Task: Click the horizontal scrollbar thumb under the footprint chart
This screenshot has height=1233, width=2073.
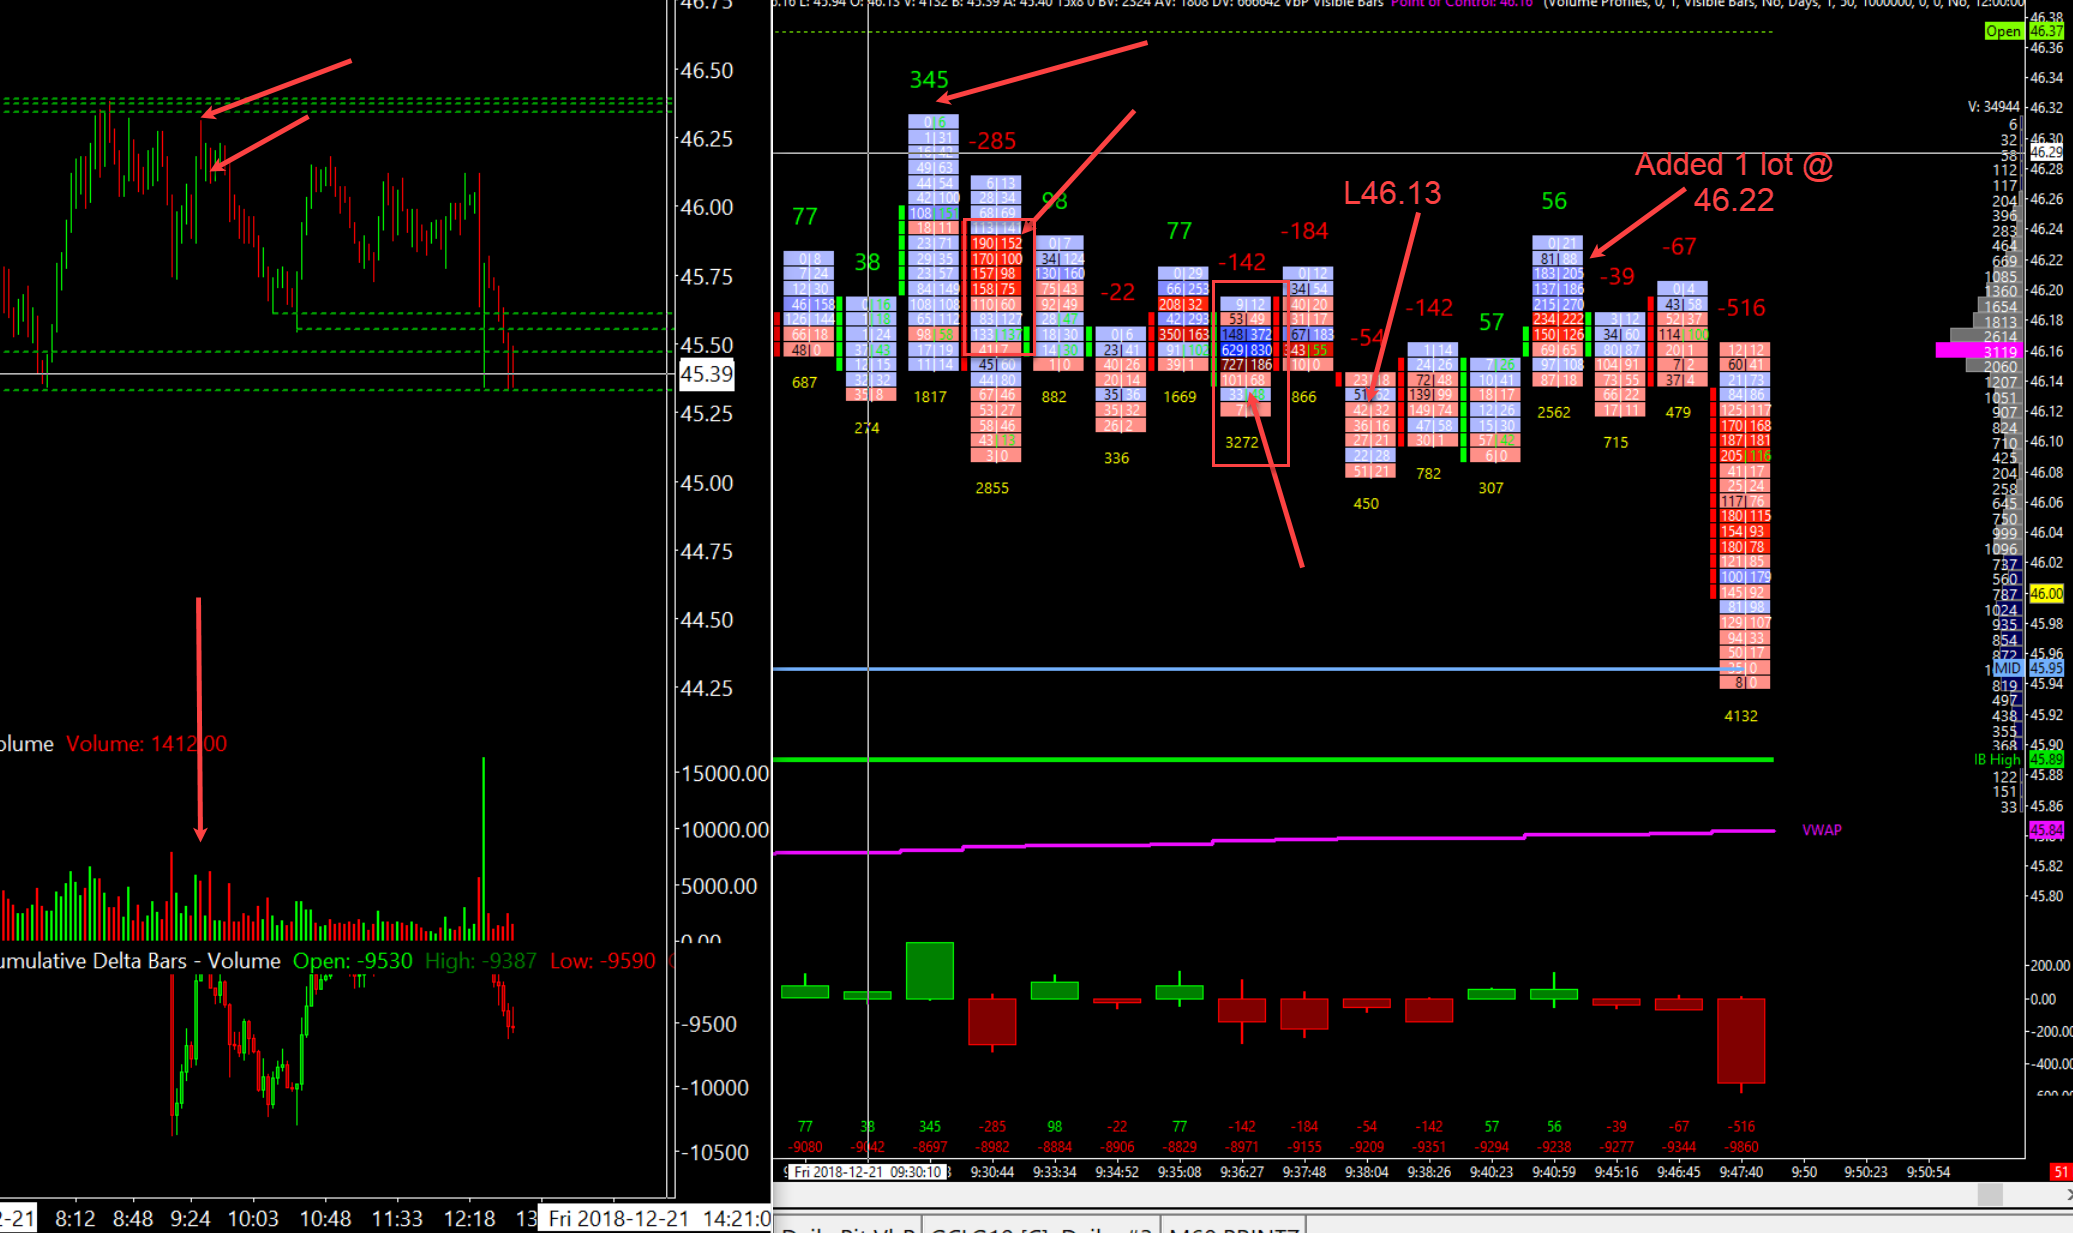Action: click(1990, 1194)
